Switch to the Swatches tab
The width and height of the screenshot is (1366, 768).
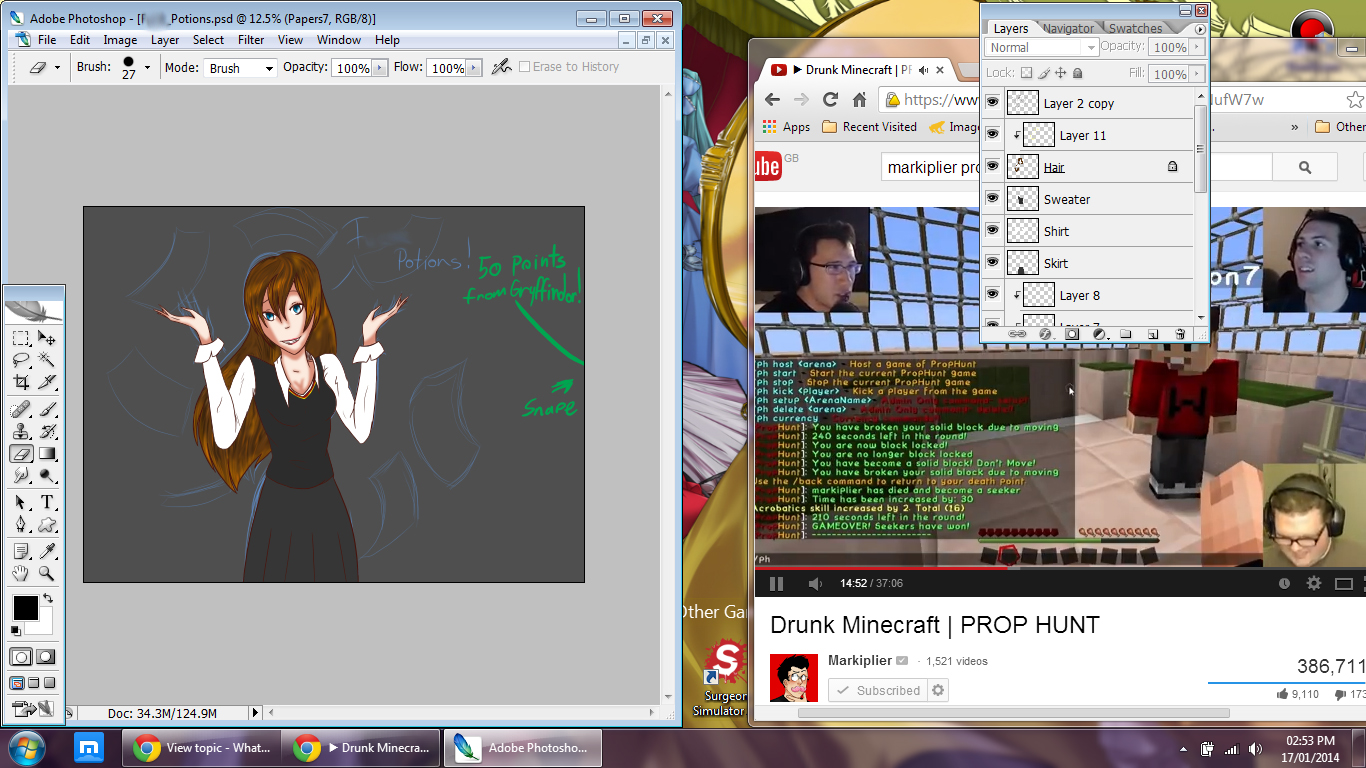click(x=1135, y=28)
